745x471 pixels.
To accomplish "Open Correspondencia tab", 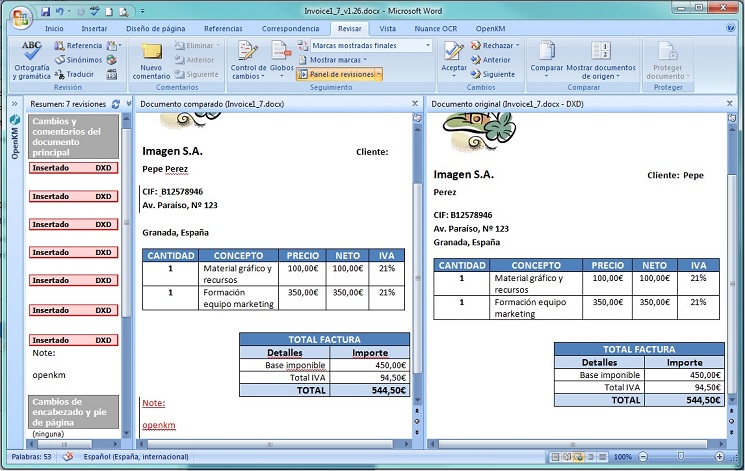I will 290,29.
